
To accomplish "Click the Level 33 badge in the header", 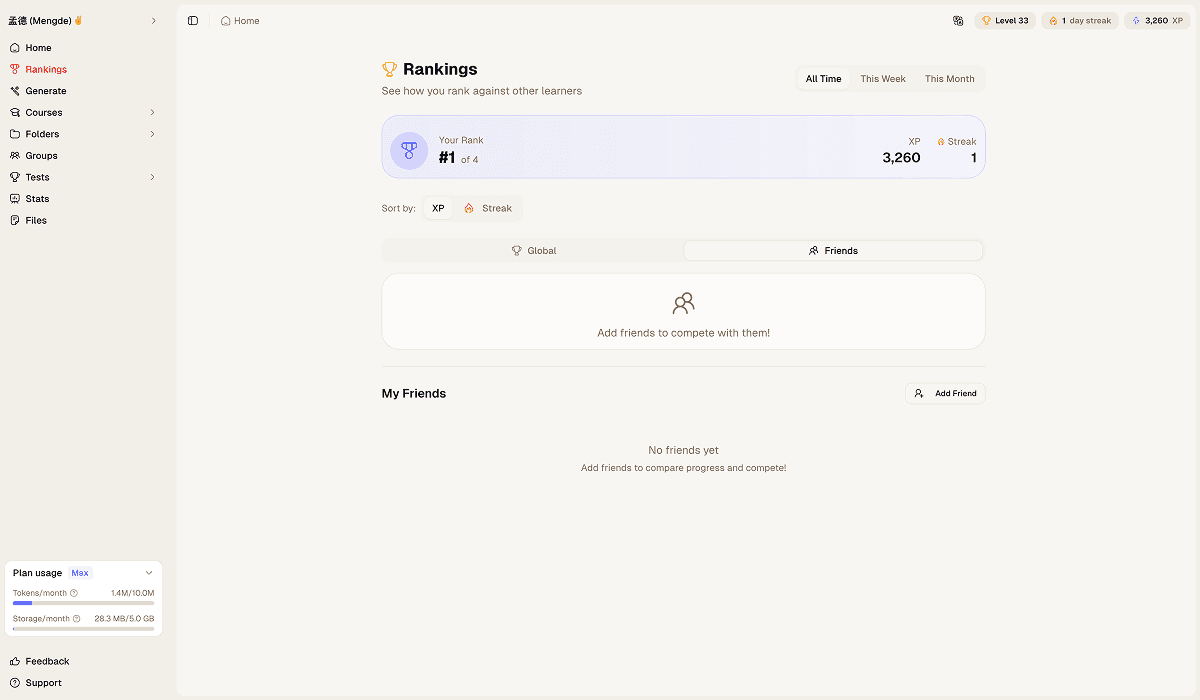I will 1004,20.
